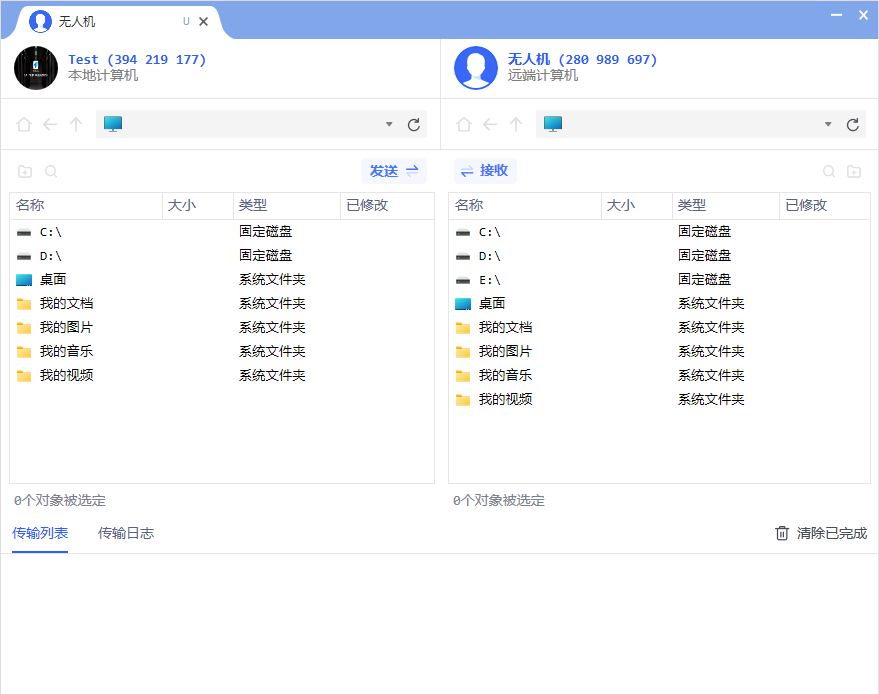The width and height of the screenshot is (879, 694).
Task: Sort remote list by 已修改 column
Action: coord(825,205)
